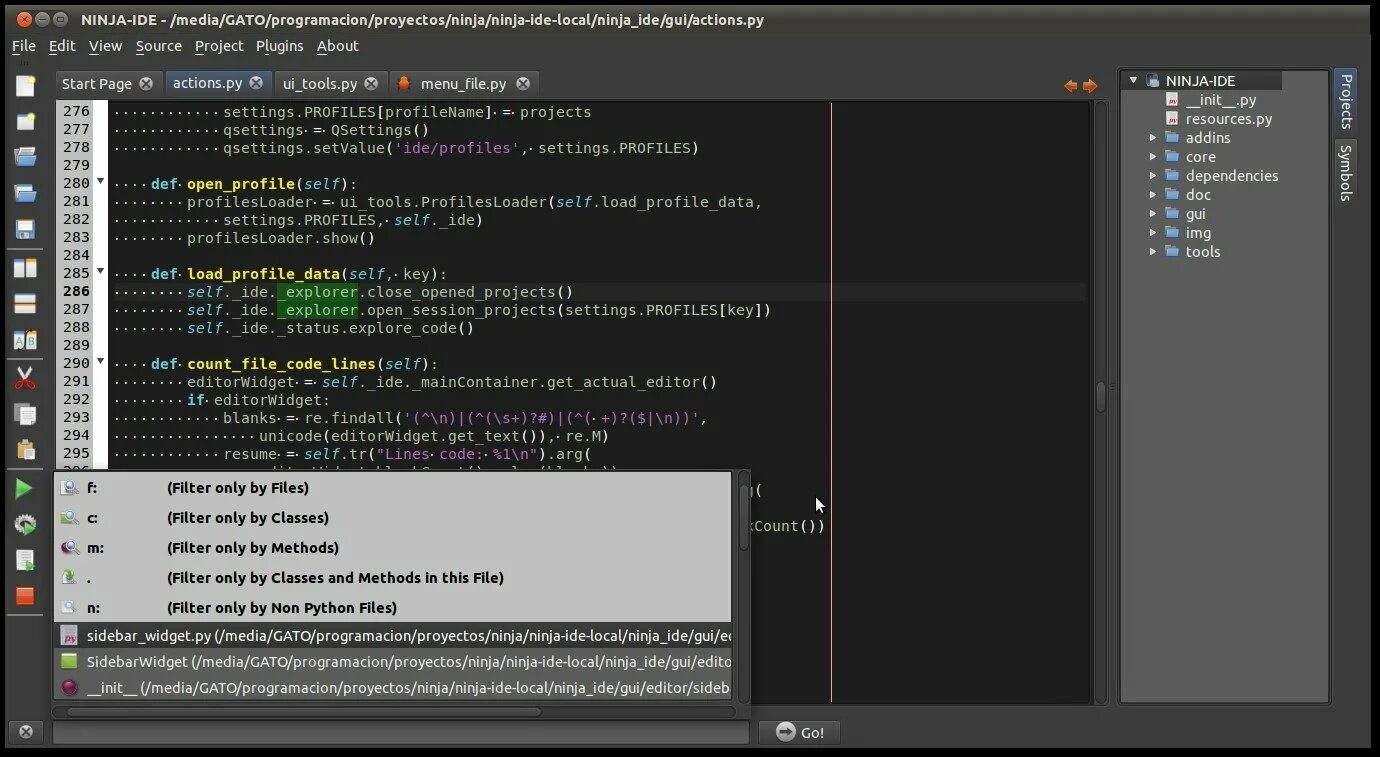Expand the img folder
The image size is (1380, 757).
point(1153,233)
